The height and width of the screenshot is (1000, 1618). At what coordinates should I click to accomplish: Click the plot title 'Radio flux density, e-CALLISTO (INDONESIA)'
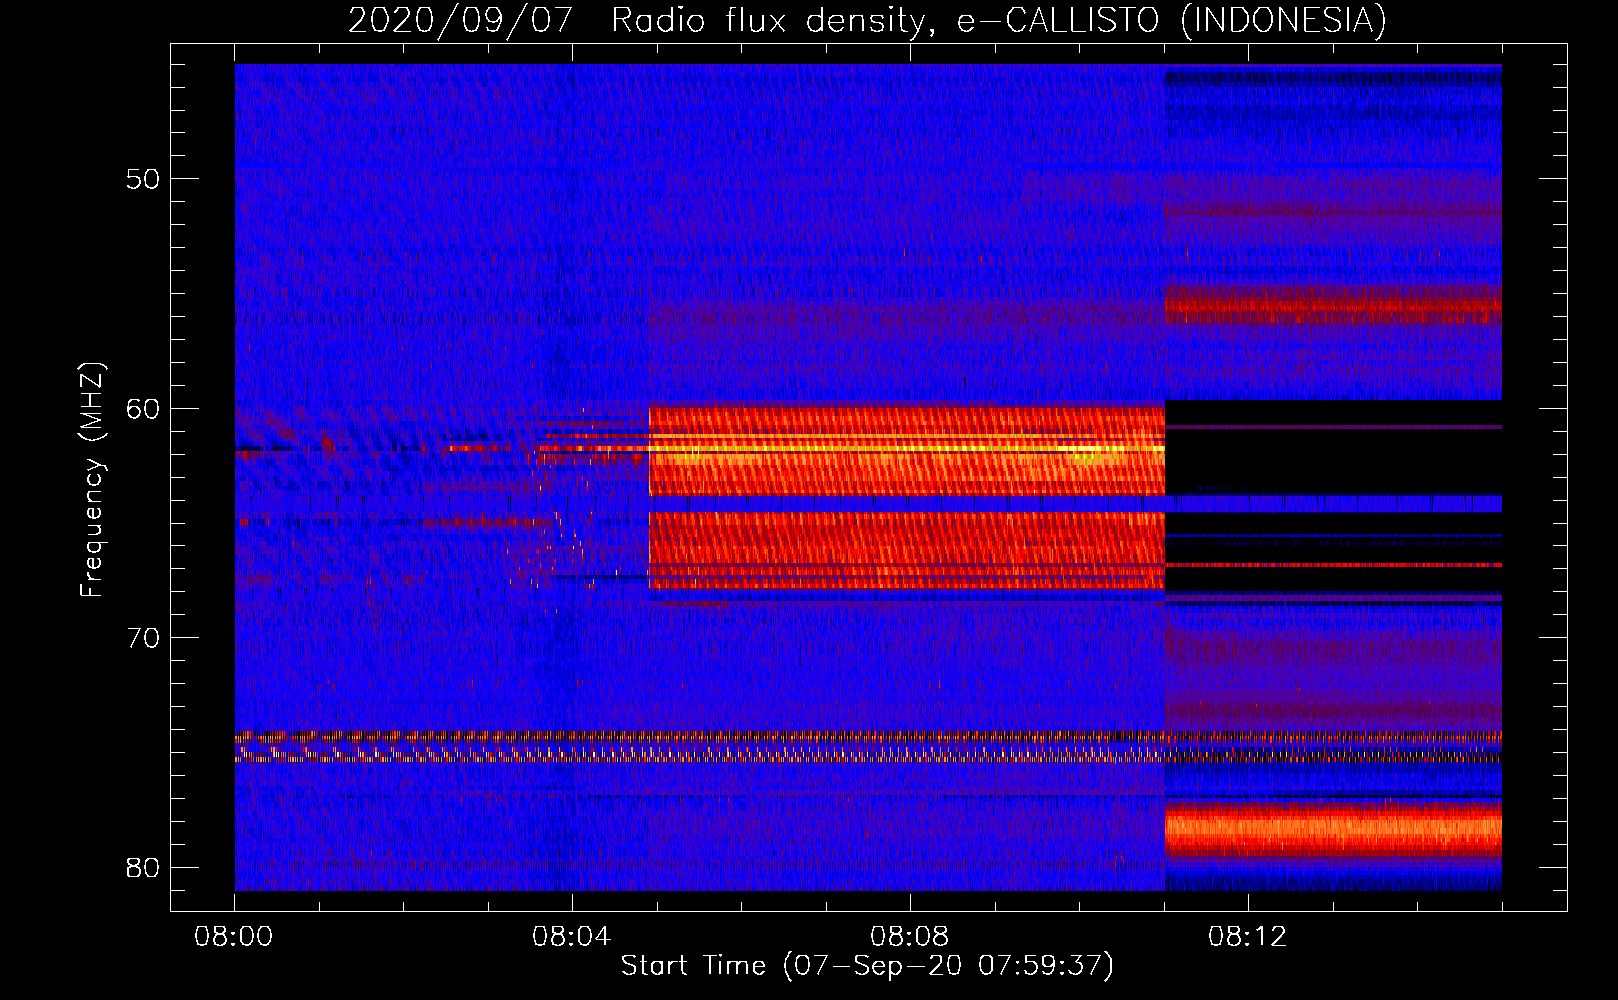pos(998,20)
